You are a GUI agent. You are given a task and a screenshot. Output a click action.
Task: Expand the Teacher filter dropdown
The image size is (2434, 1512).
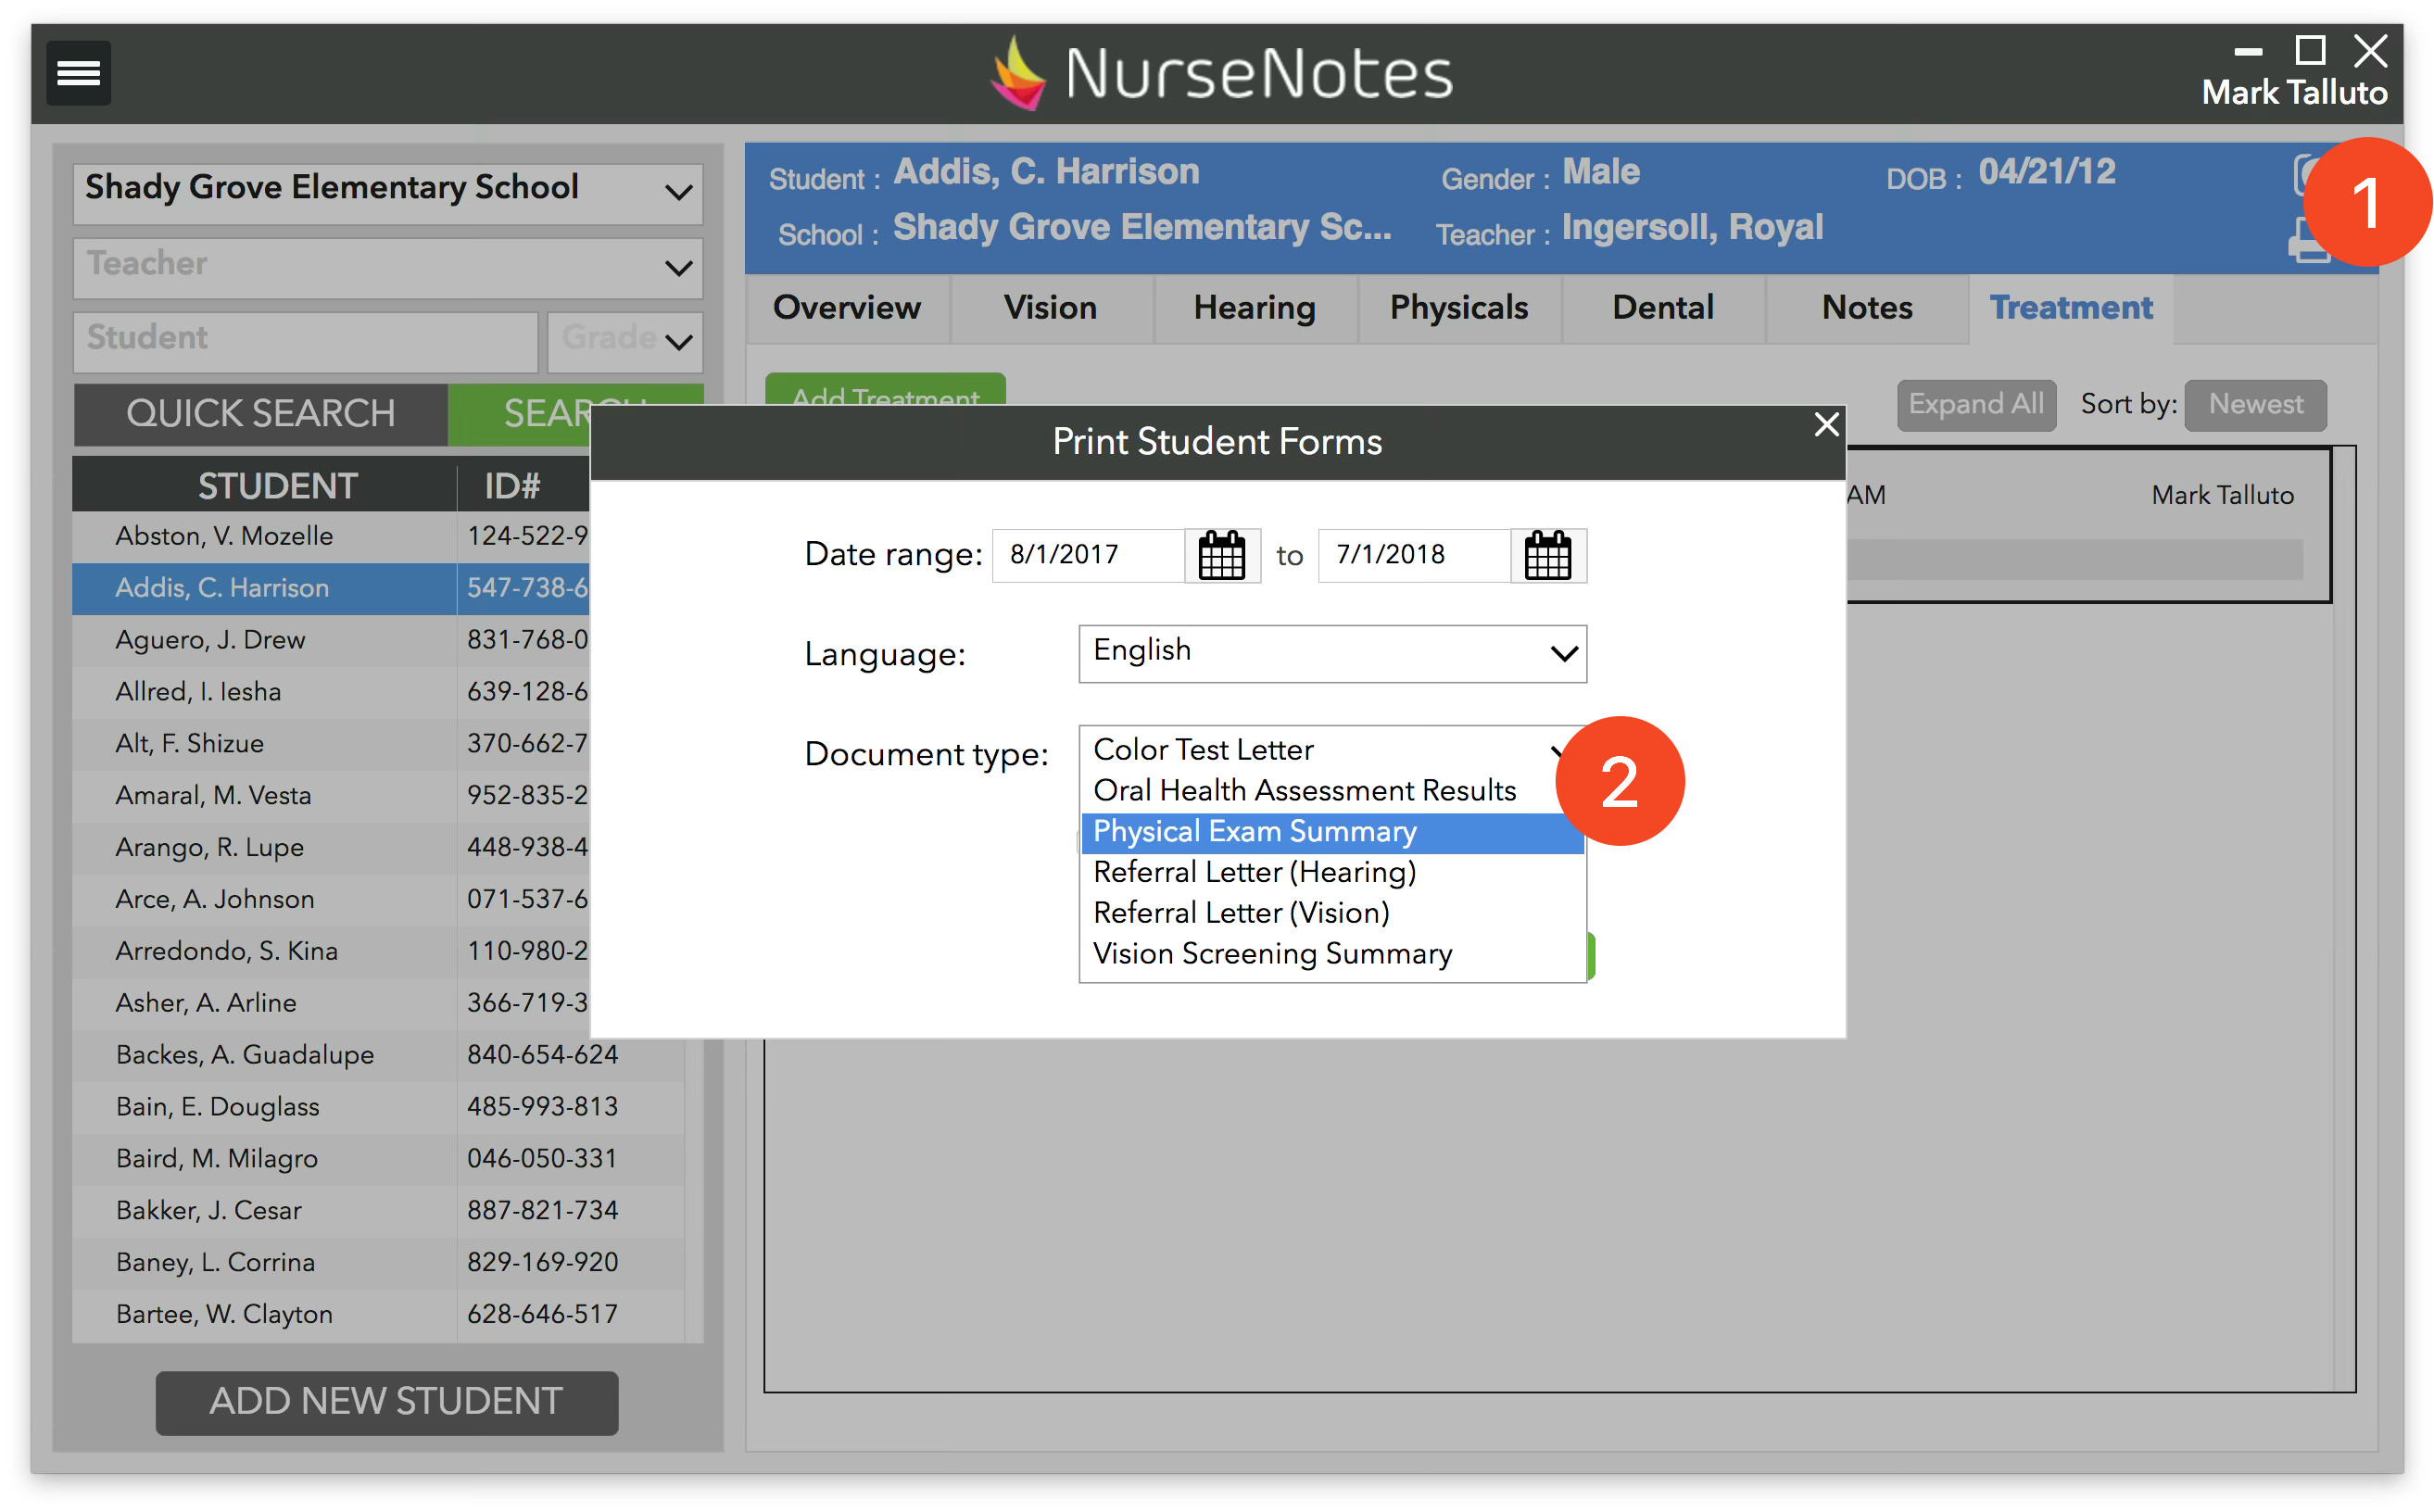[x=387, y=266]
